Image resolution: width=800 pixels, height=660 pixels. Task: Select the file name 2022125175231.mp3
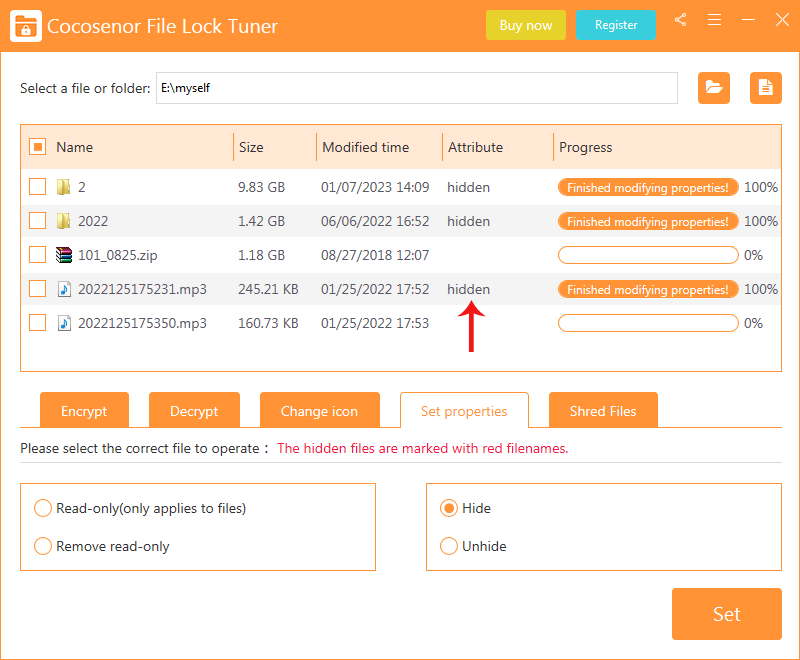(x=142, y=289)
